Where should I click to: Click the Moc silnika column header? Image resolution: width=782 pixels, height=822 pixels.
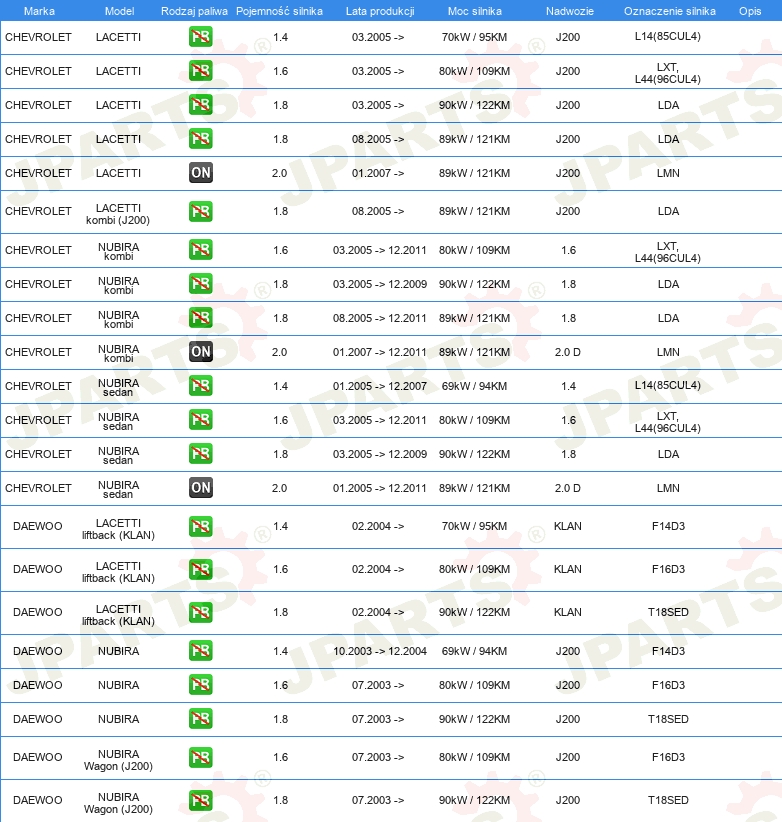[475, 11]
